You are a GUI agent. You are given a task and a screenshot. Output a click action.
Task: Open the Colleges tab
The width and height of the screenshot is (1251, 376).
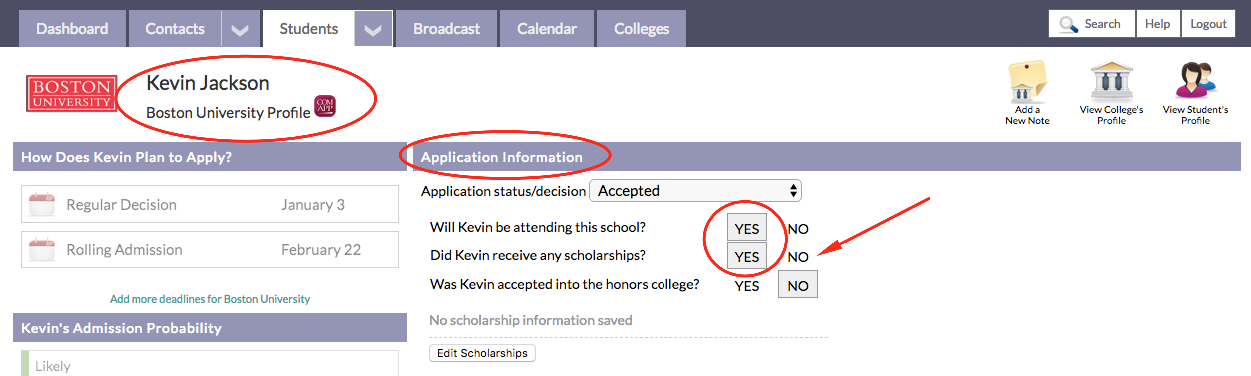(642, 29)
